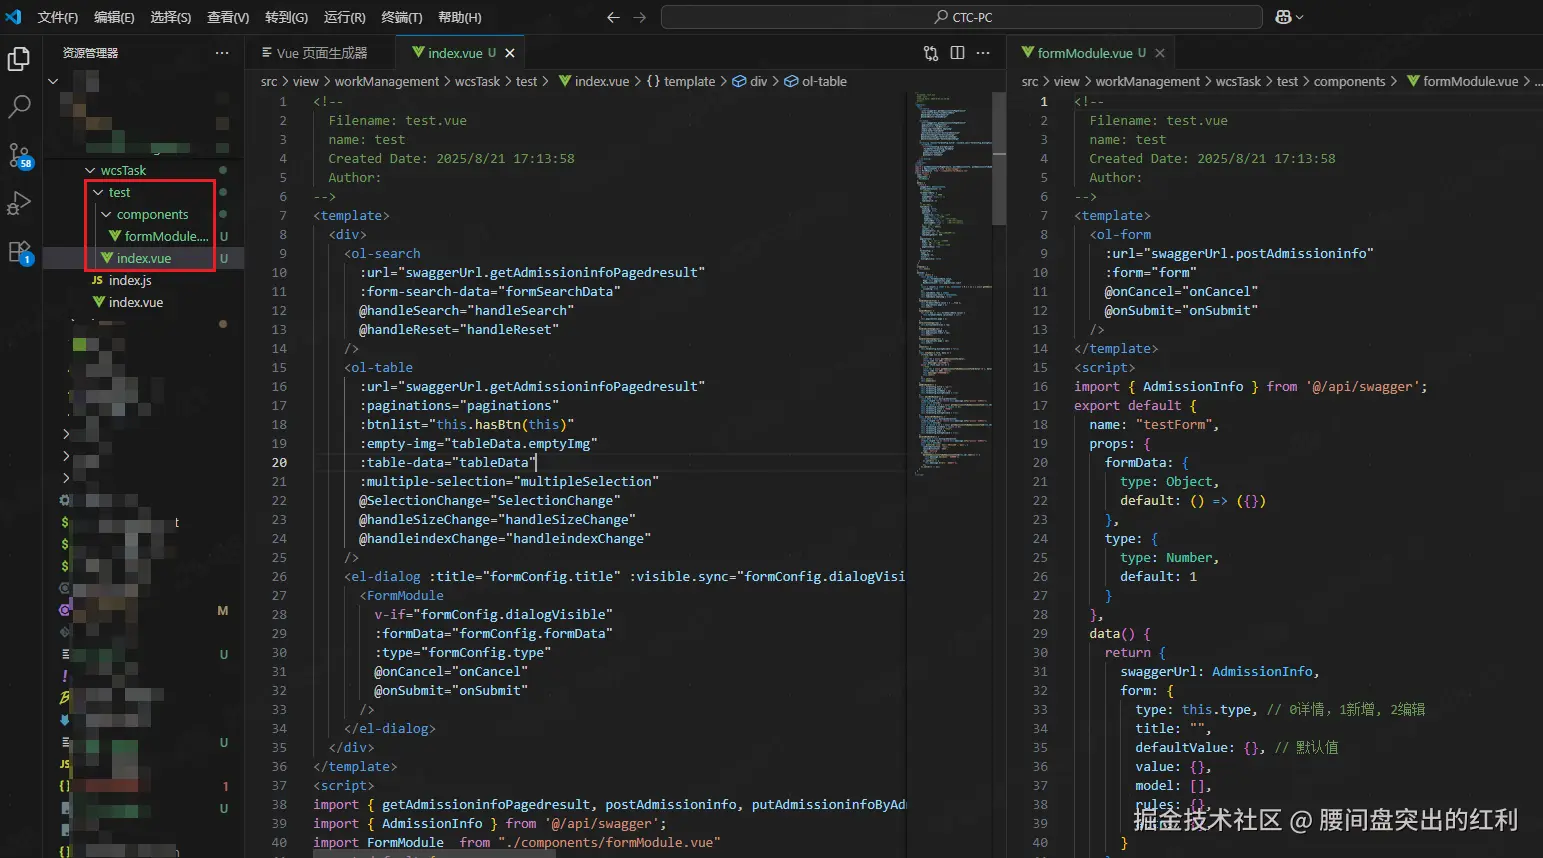The width and height of the screenshot is (1543, 858).
Task: Open the Search view icon
Action: click(x=19, y=107)
